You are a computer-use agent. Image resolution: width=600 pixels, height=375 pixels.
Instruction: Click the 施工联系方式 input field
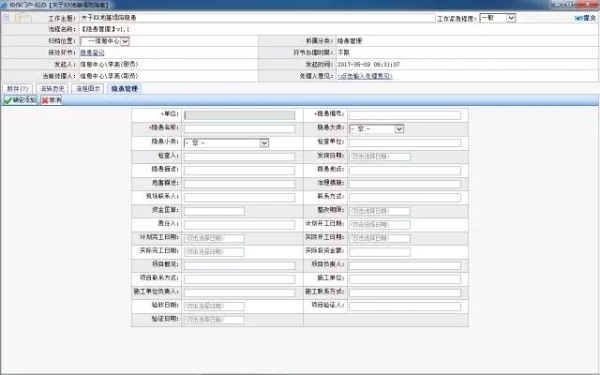(x=405, y=293)
